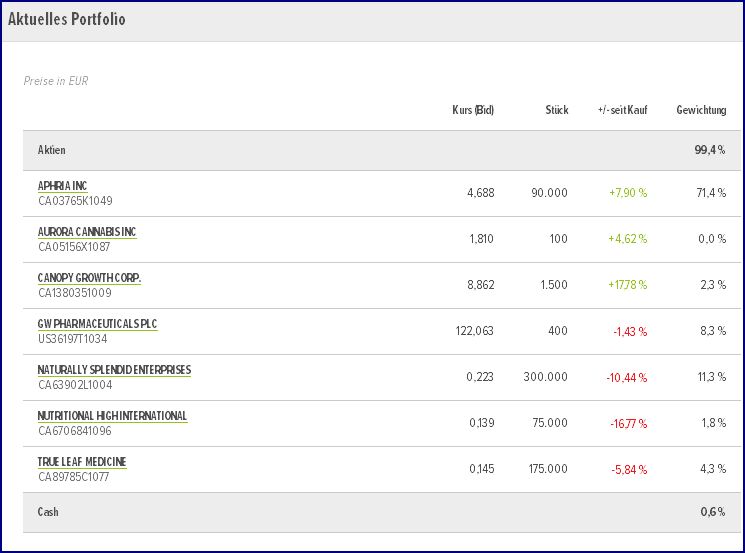Click CANOPY GROWTH CORP. stock name
This screenshot has height=553, width=745.
[x=89, y=278]
